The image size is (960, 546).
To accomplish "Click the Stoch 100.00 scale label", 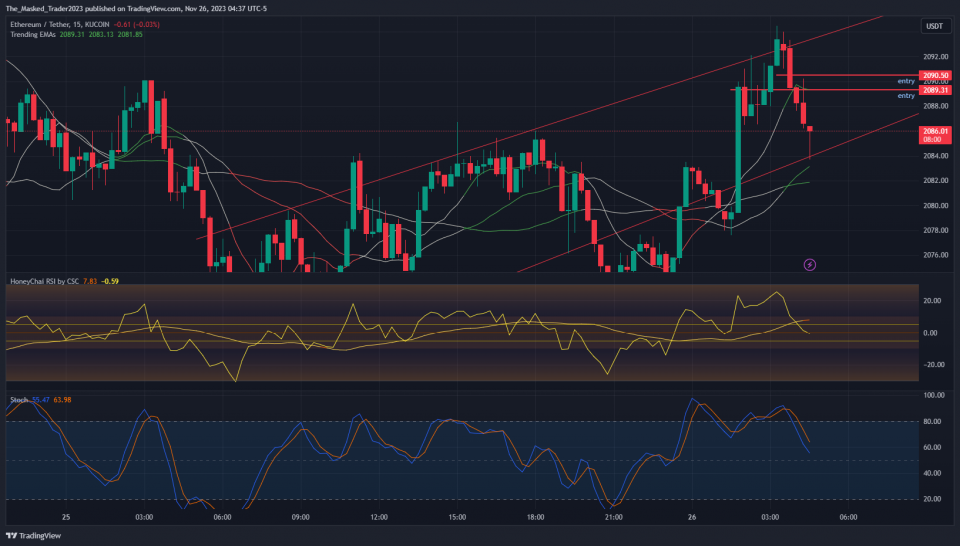I will coord(935,395).
